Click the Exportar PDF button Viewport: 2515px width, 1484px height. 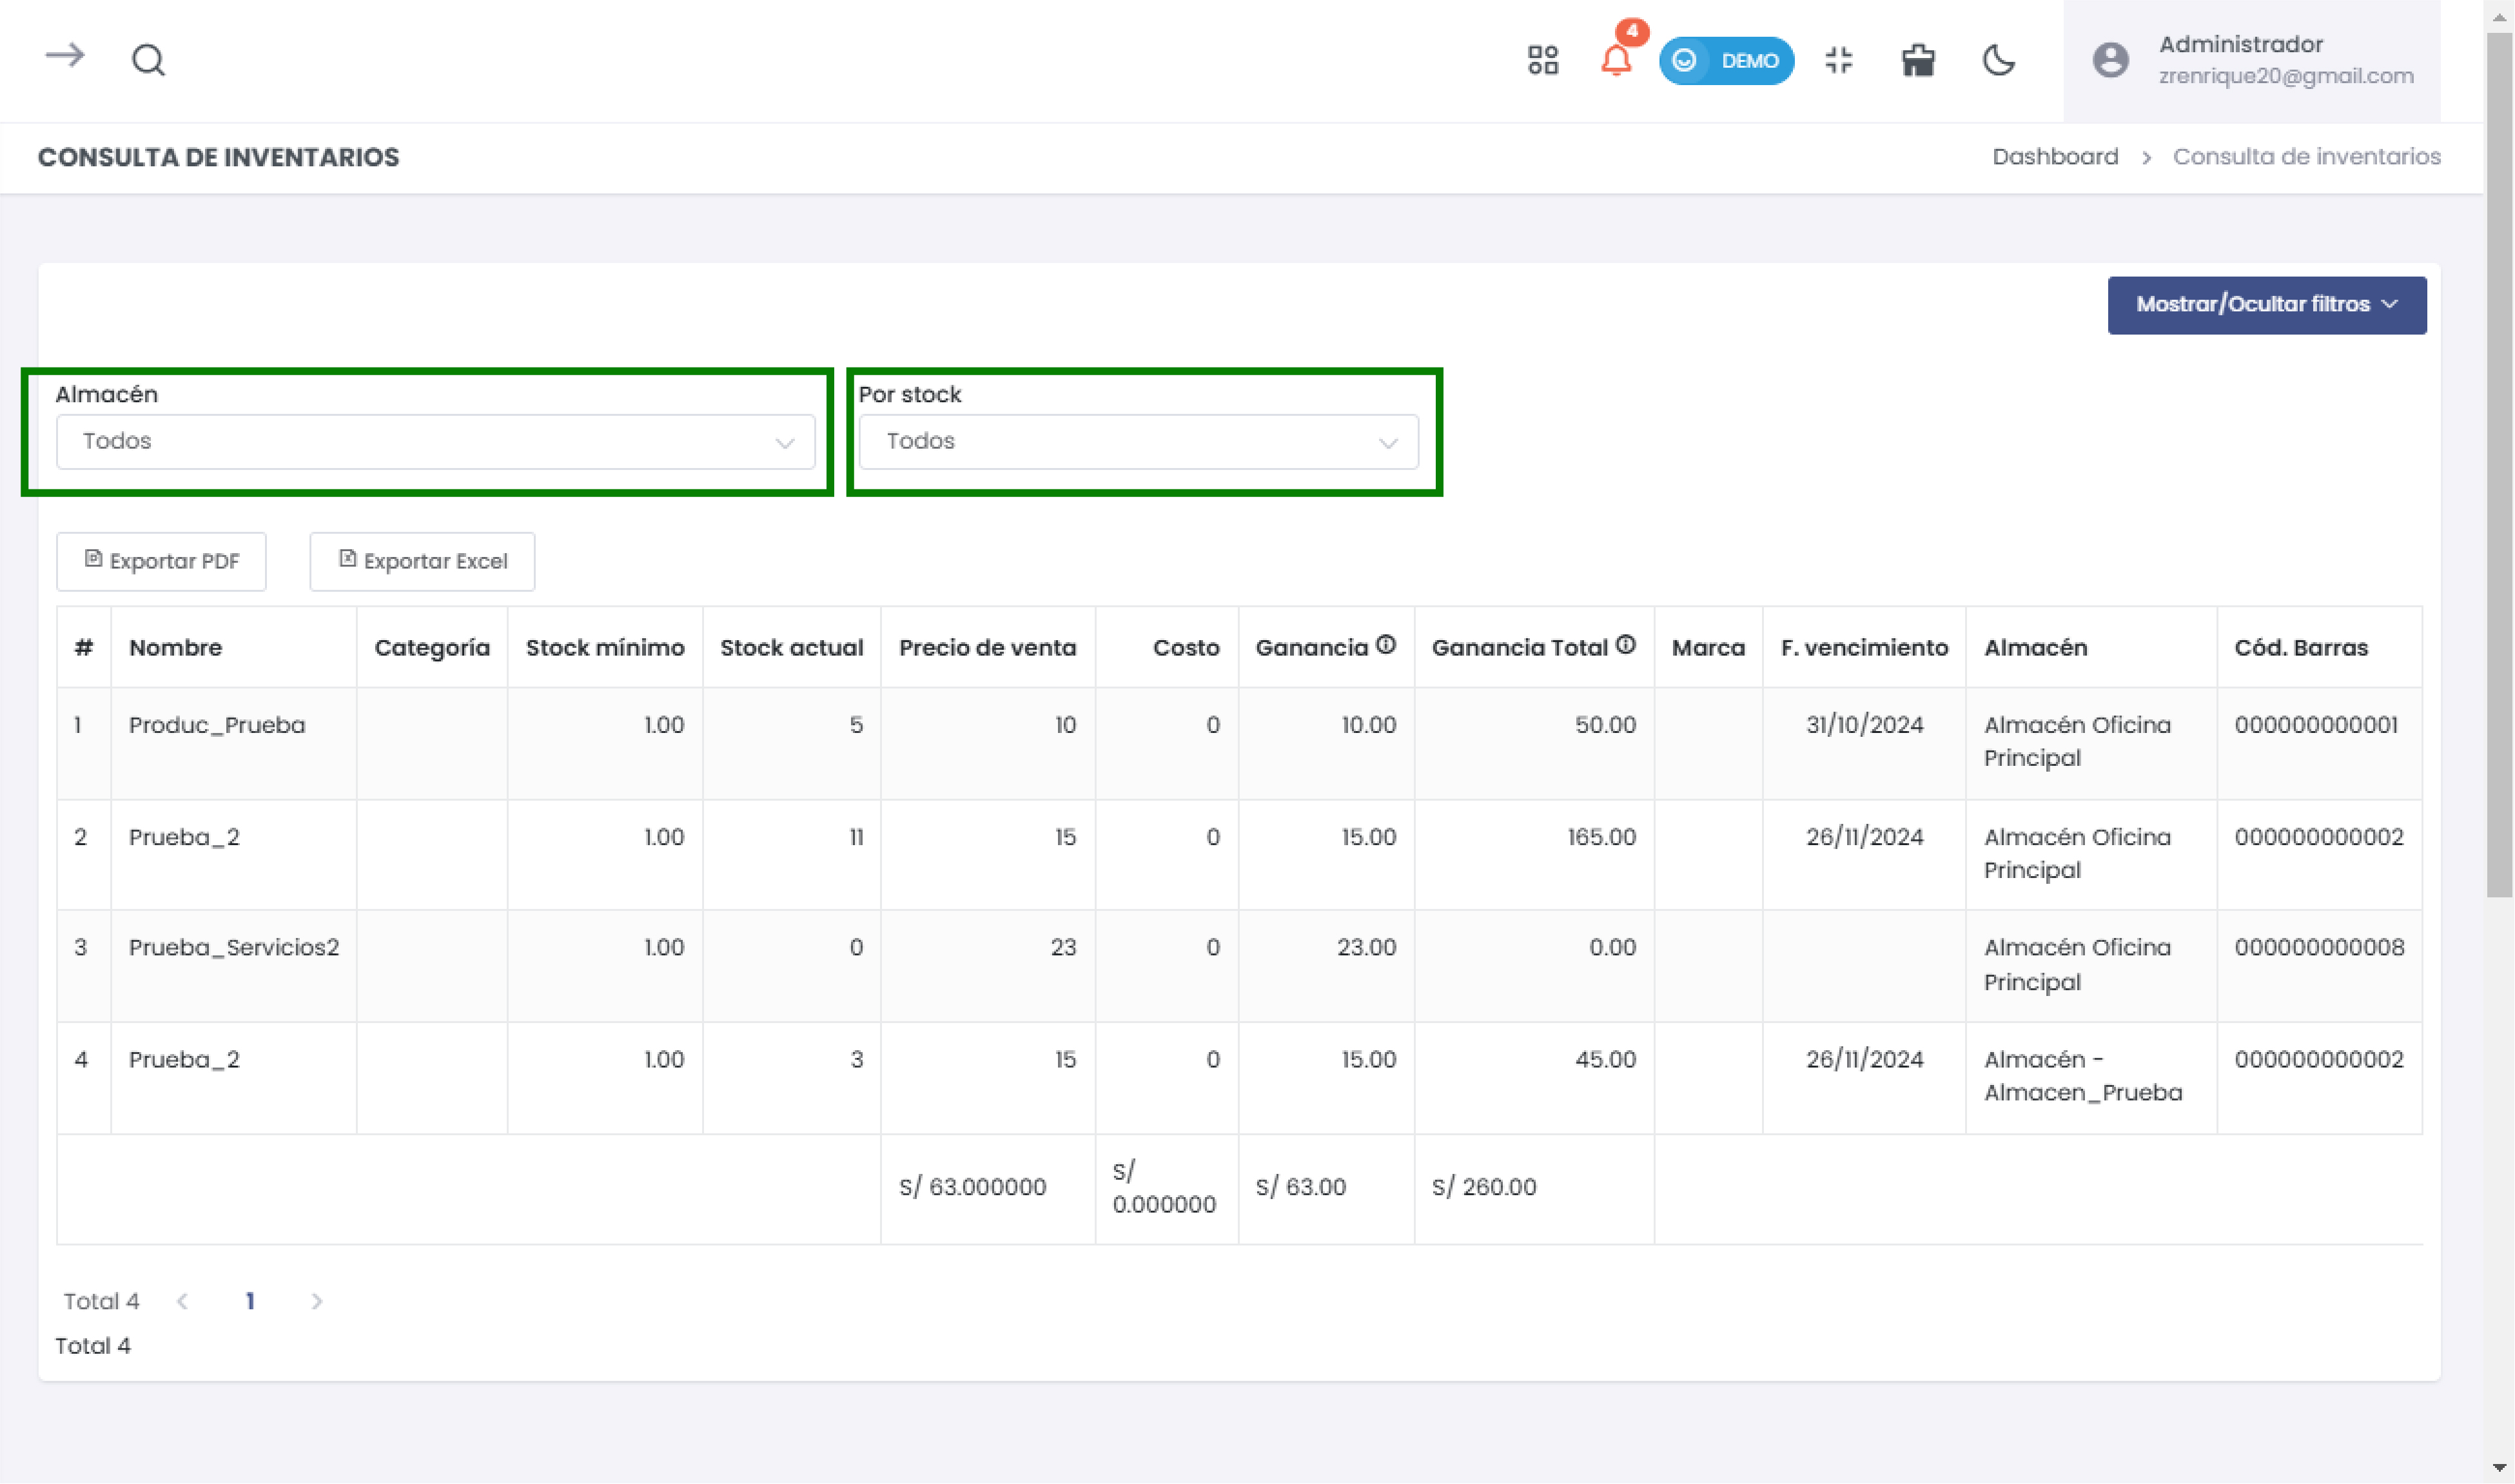(161, 561)
